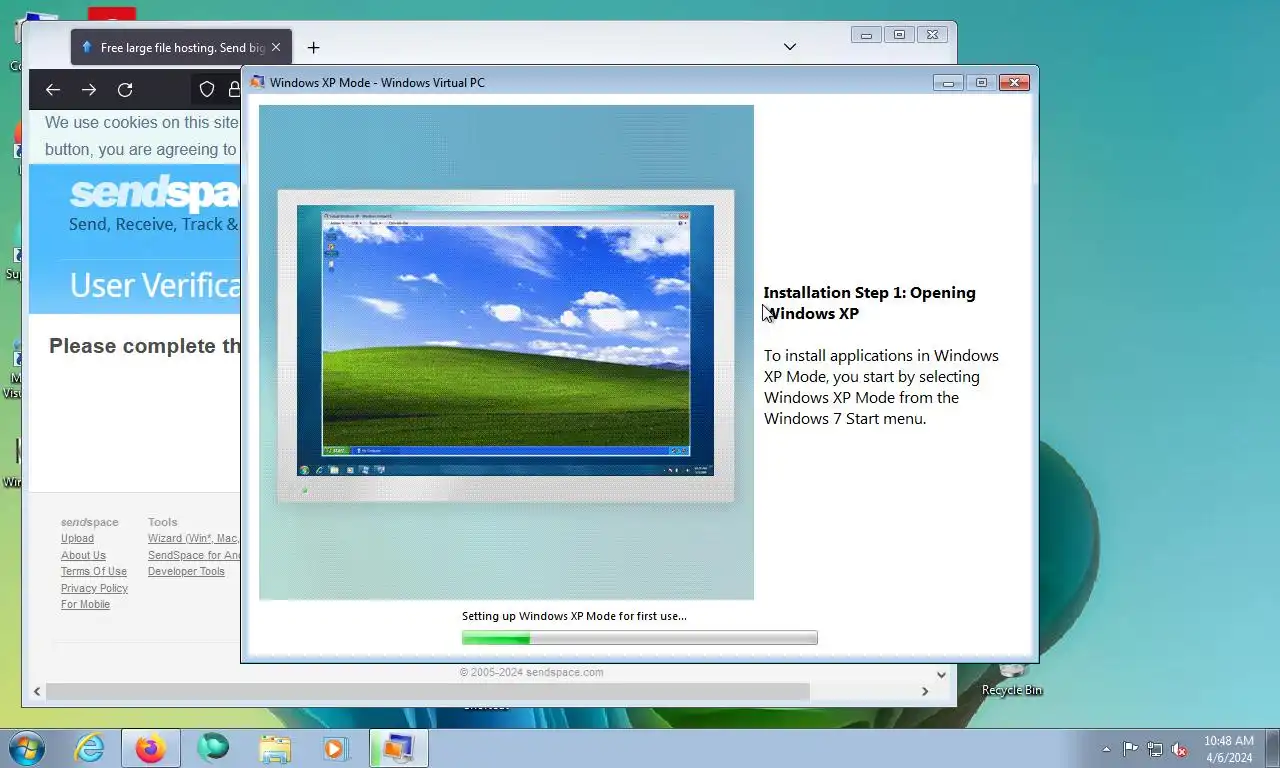Click the setup progress bar
This screenshot has height=768, width=1280.
pos(639,638)
